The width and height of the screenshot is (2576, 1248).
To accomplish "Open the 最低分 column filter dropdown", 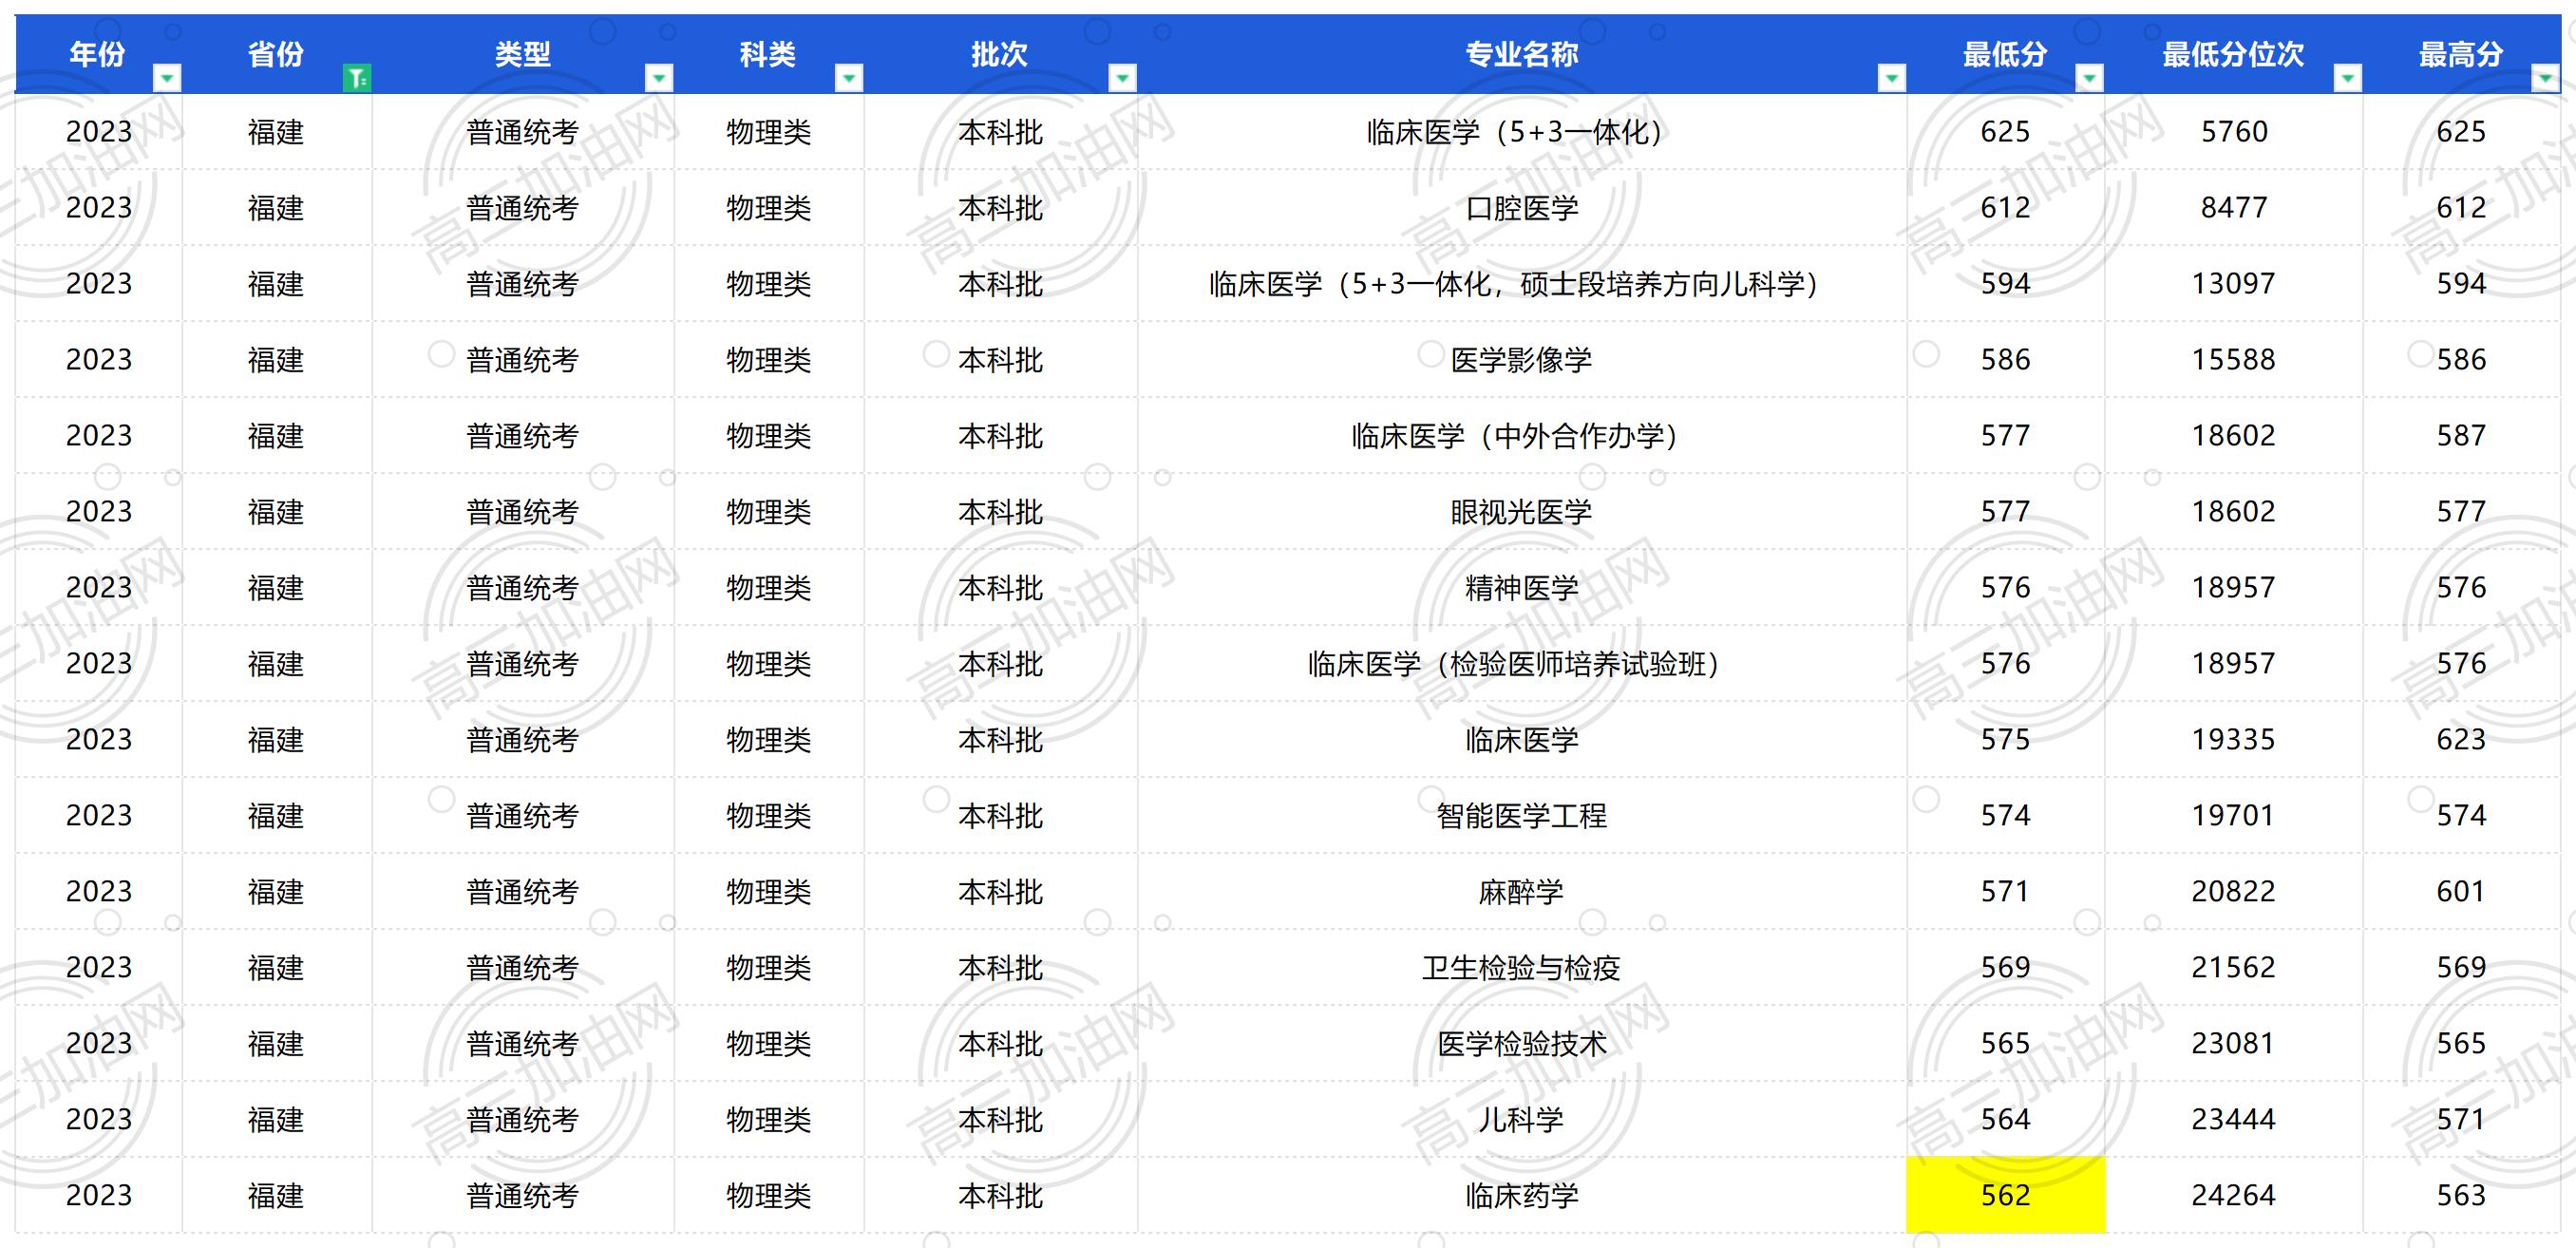I will (2090, 78).
